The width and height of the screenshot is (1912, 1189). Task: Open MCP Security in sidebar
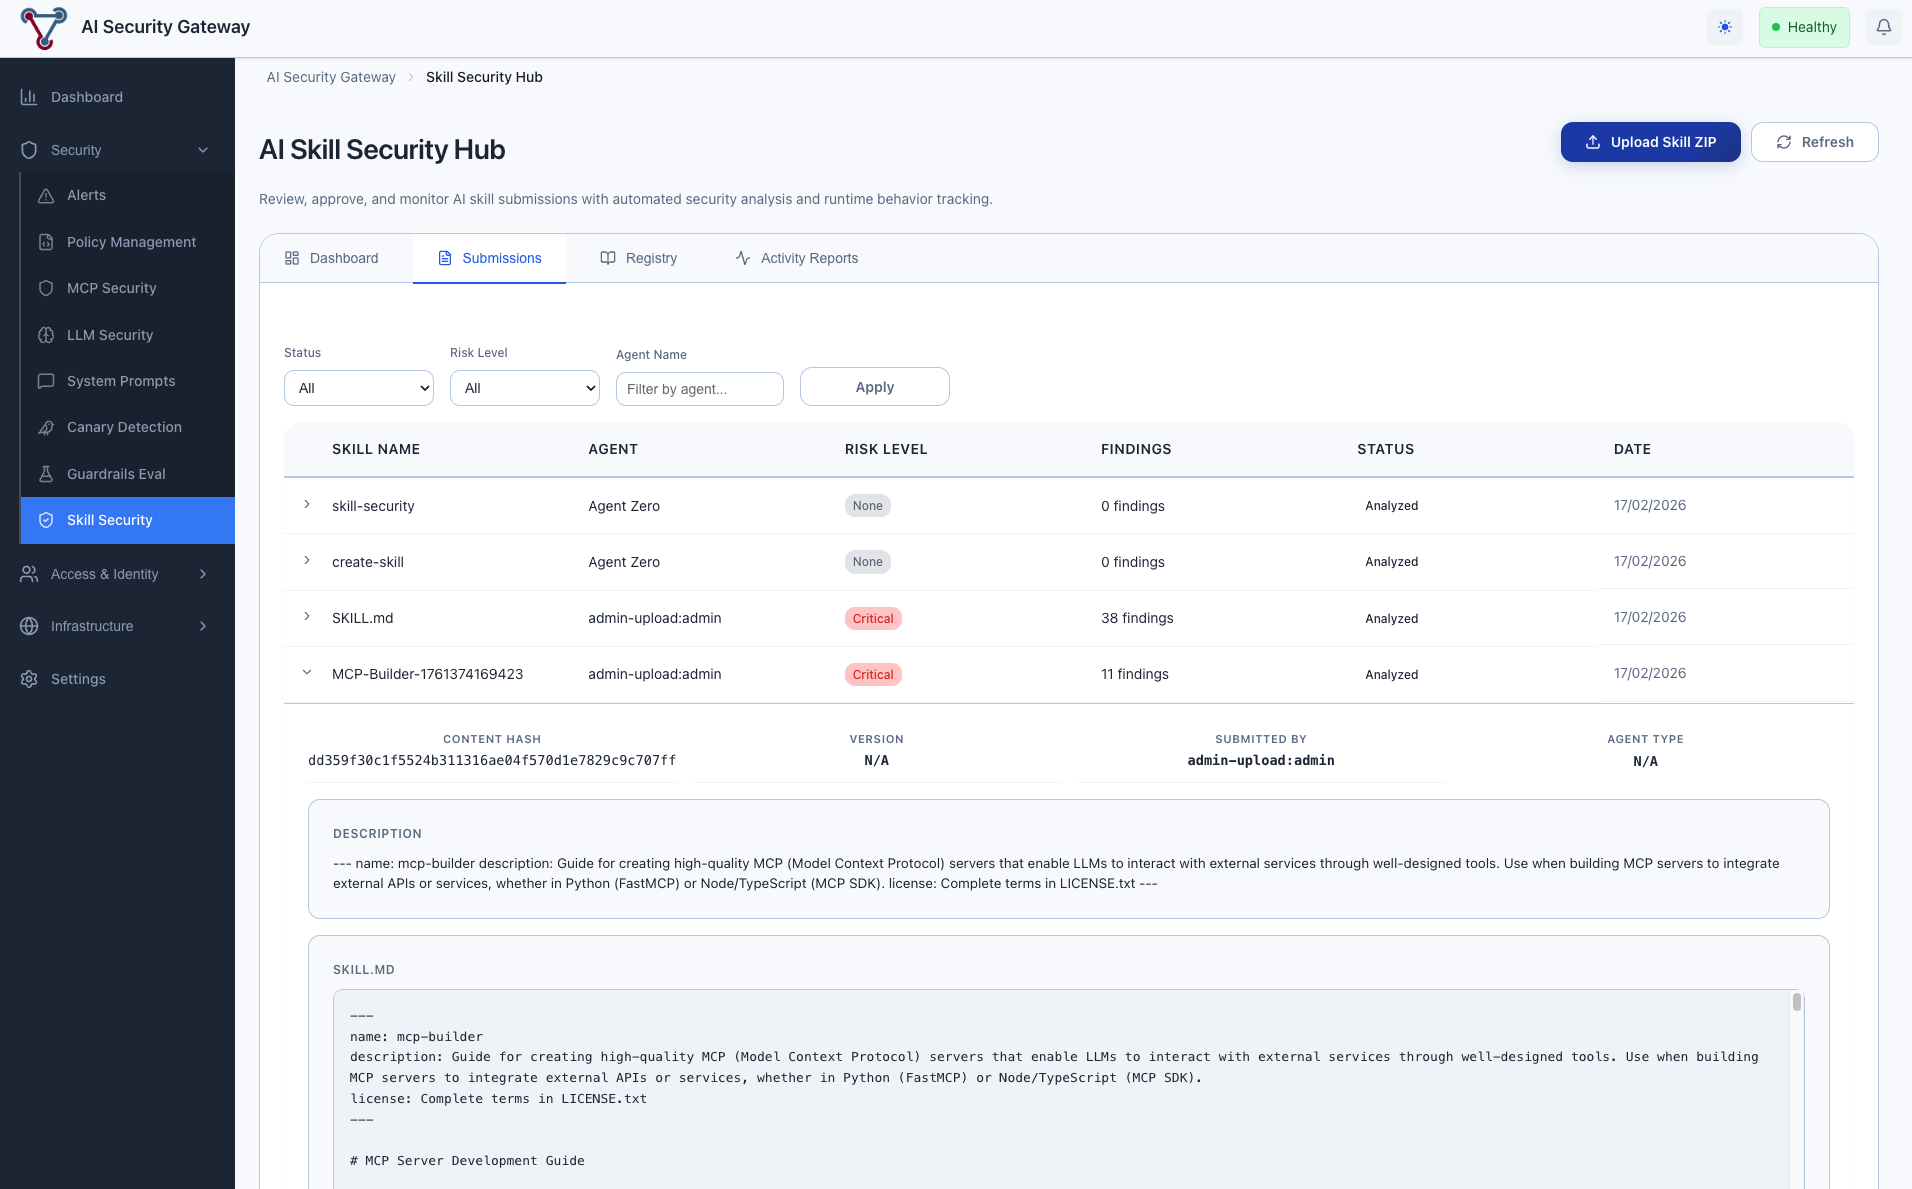(x=111, y=288)
